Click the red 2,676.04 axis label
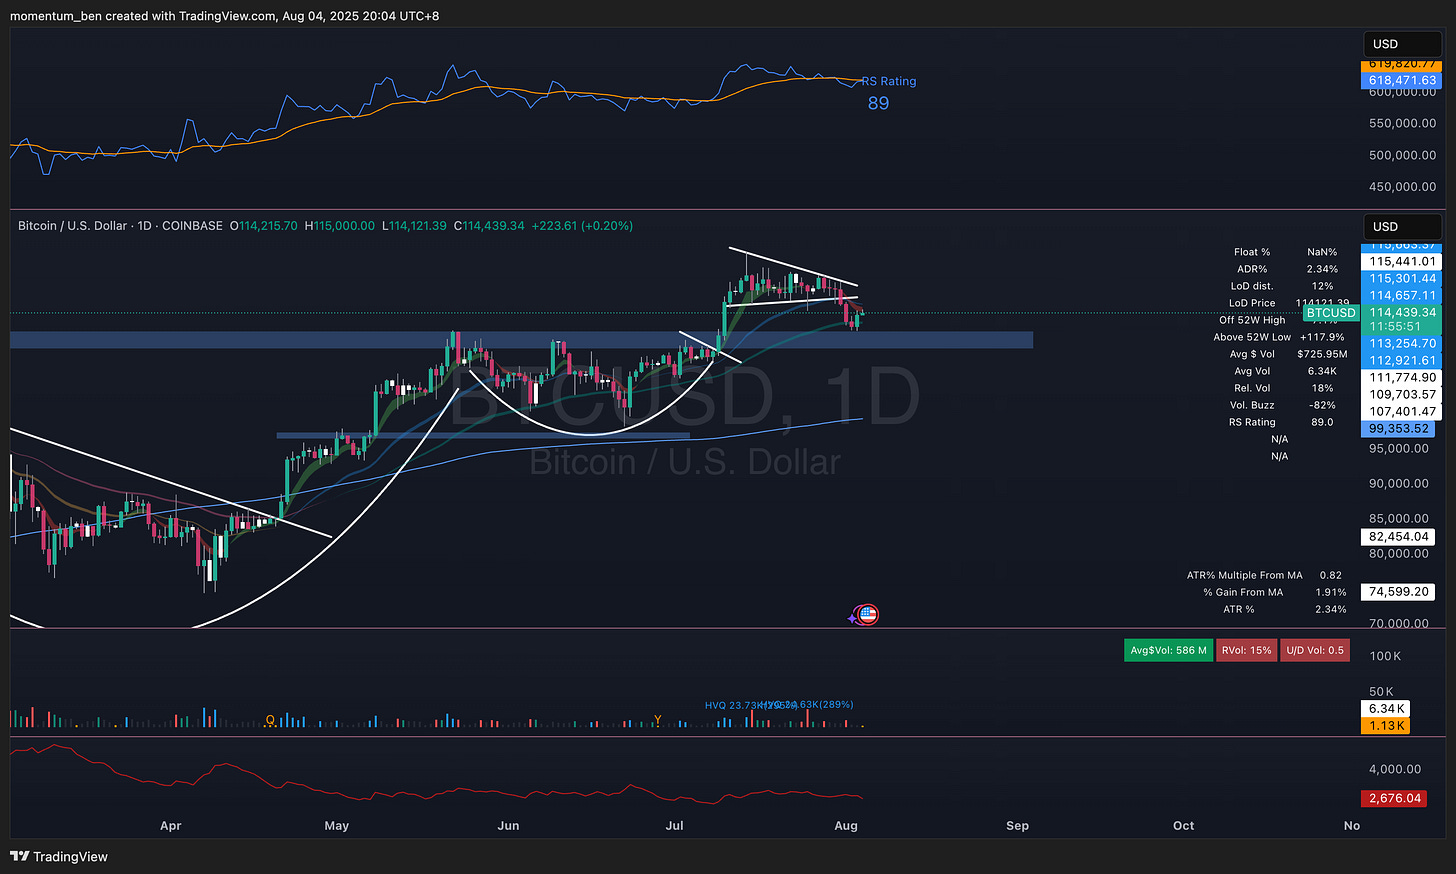 click(x=1394, y=798)
